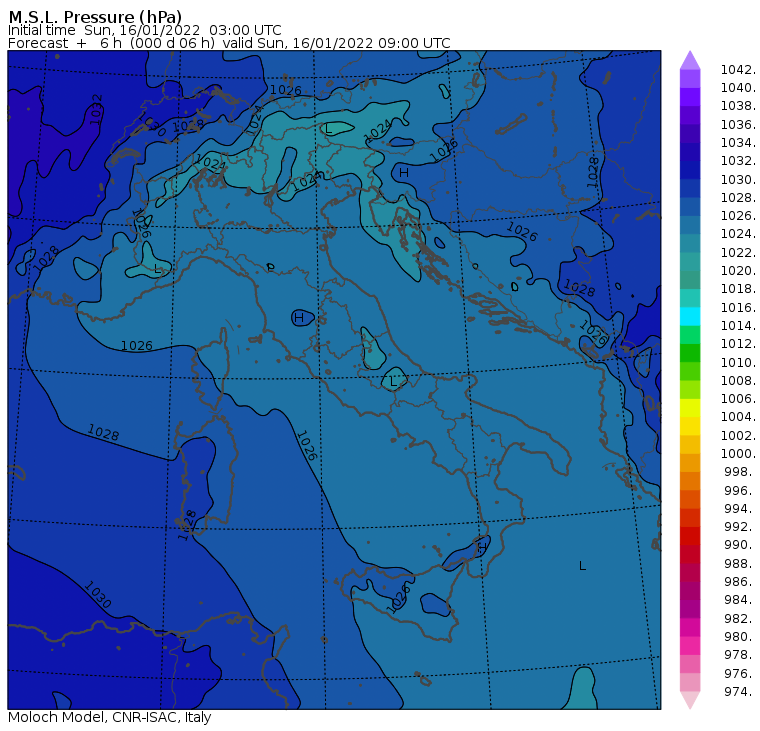This screenshot has height=731, width=760.
Task: Click the 1020. legend value
Action: [738, 270]
